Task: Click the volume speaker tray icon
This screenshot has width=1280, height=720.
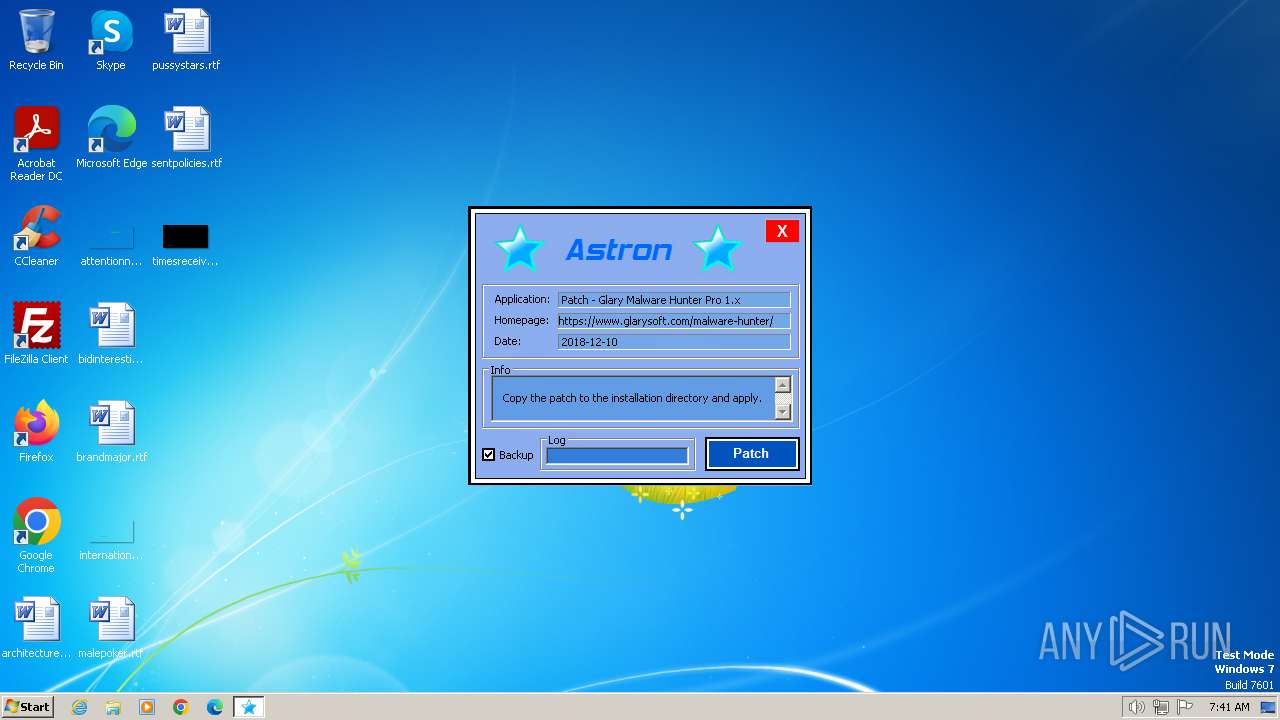Action: click(1136, 707)
